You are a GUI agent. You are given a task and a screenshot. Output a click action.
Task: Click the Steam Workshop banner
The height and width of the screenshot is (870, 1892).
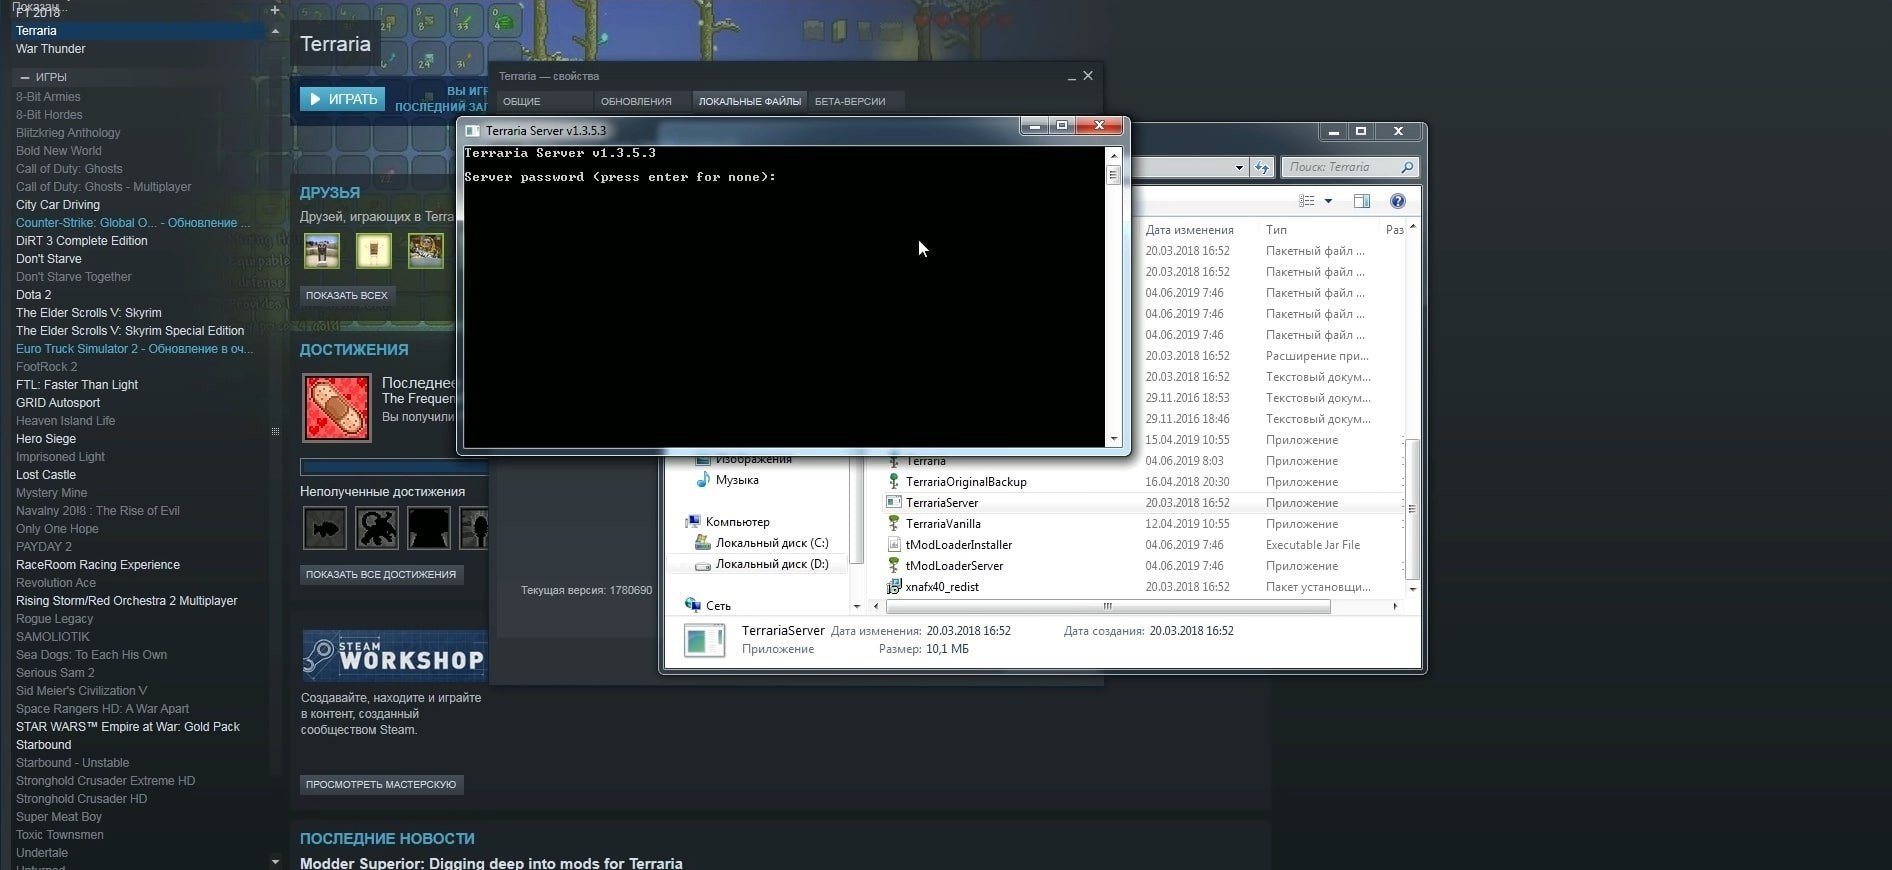394,657
